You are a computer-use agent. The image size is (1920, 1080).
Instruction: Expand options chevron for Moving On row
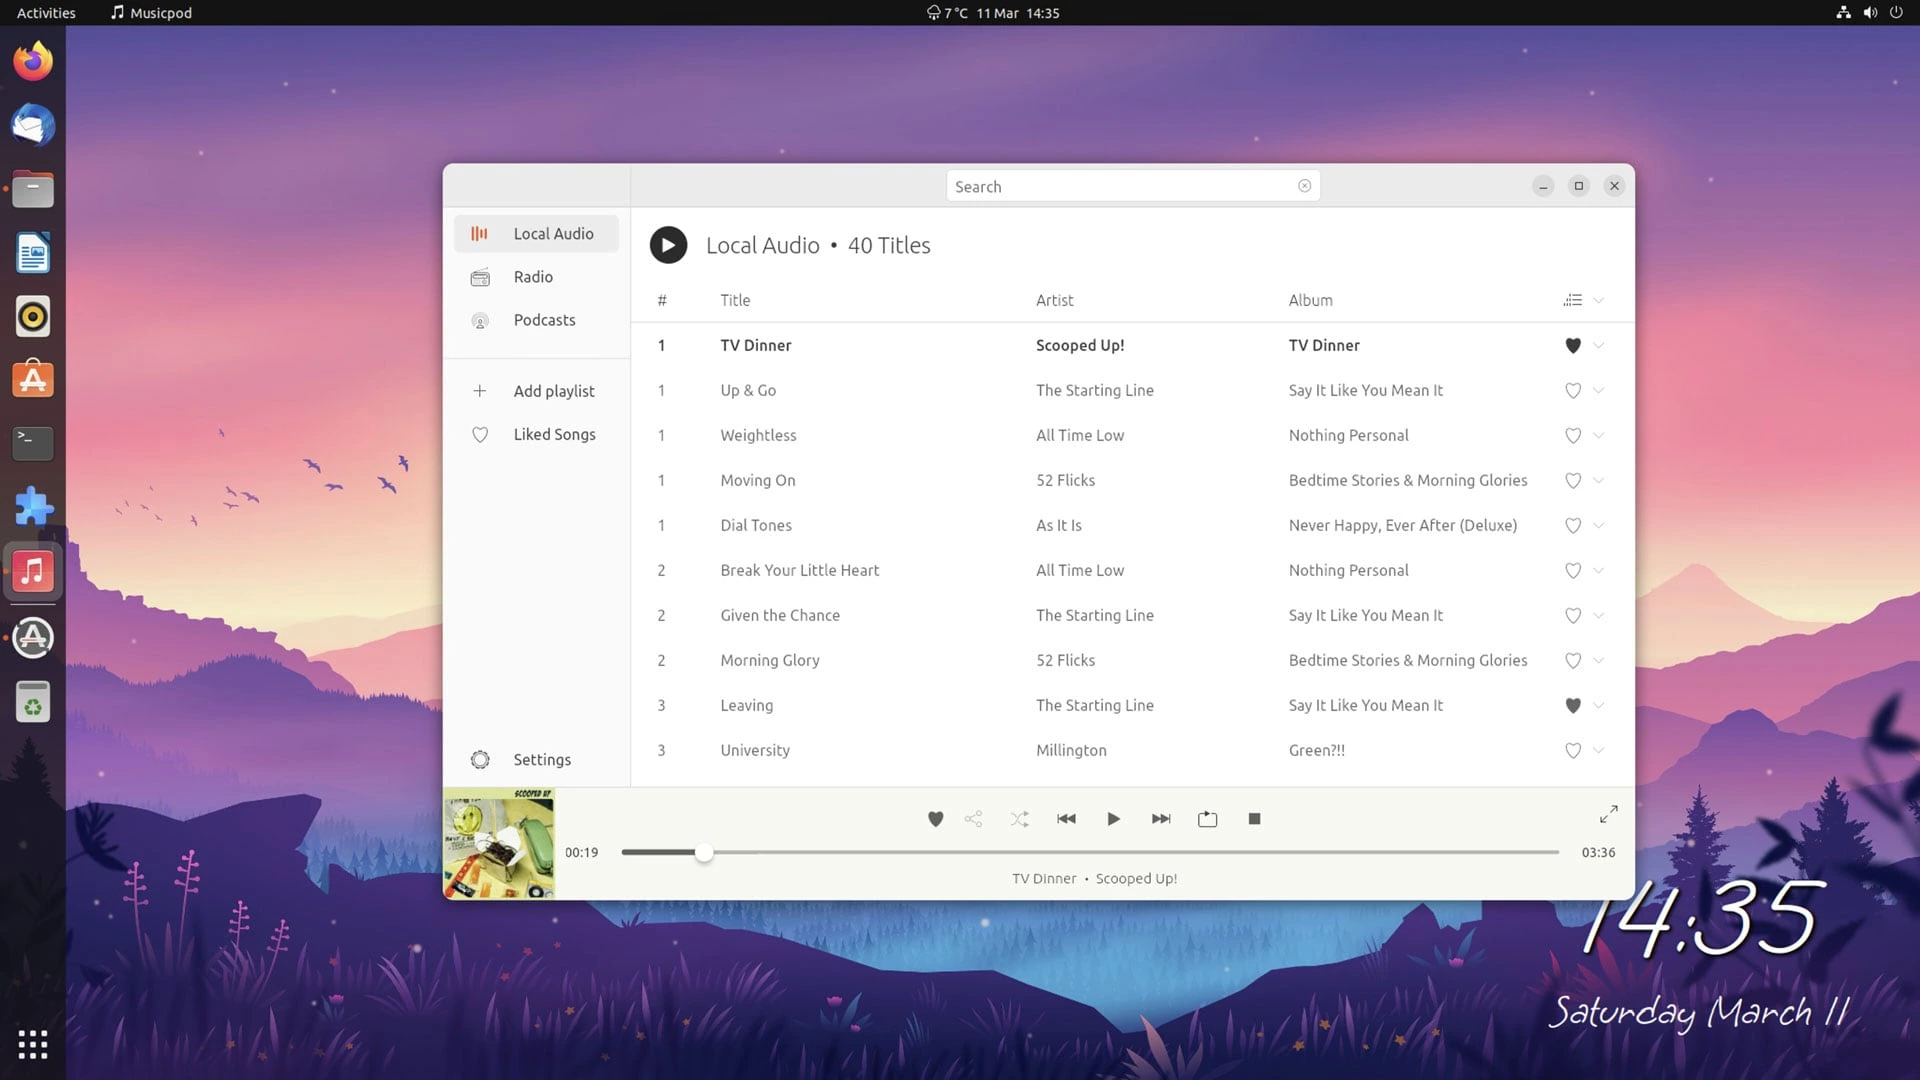1598,480
